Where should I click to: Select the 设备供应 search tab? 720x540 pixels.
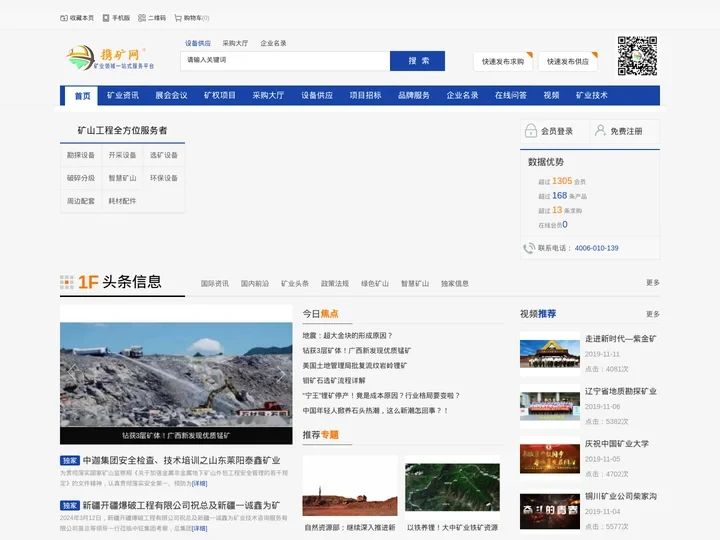pyautogui.click(x=198, y=43)
